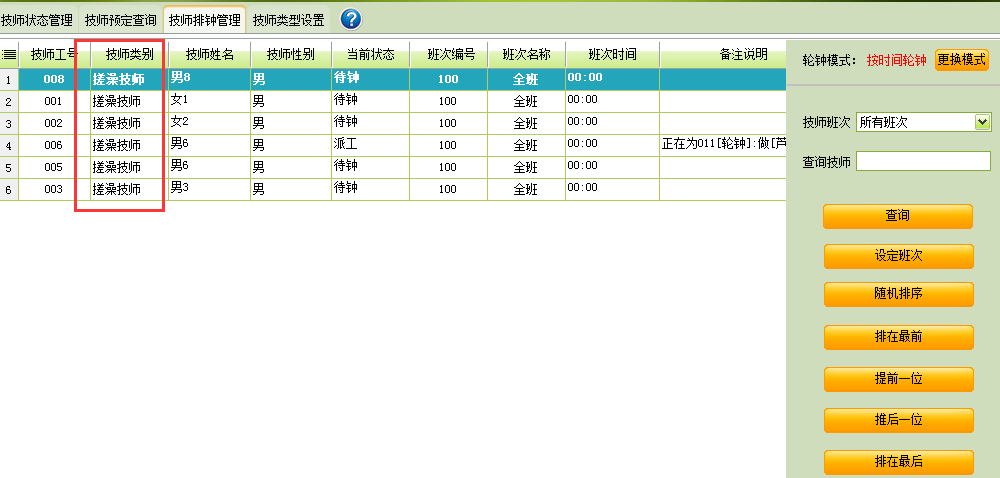1000x478 pixels.
Task: Click the 提前一位 button
Action: click(x=898, y=379)
